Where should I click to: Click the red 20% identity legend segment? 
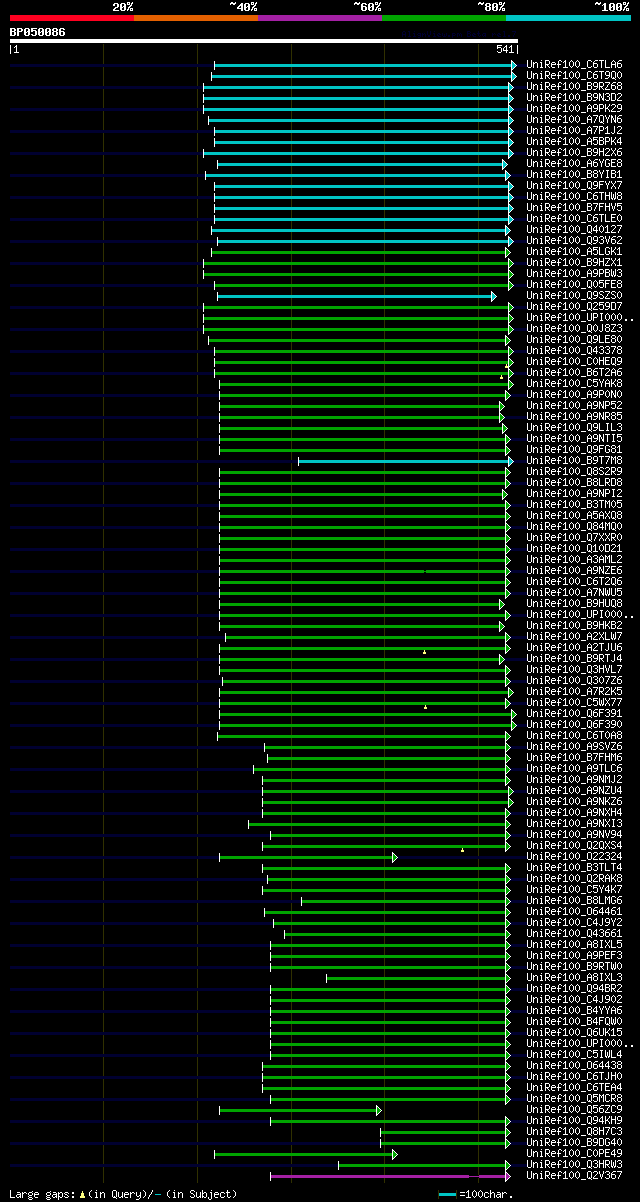click(x=71, y=18)
